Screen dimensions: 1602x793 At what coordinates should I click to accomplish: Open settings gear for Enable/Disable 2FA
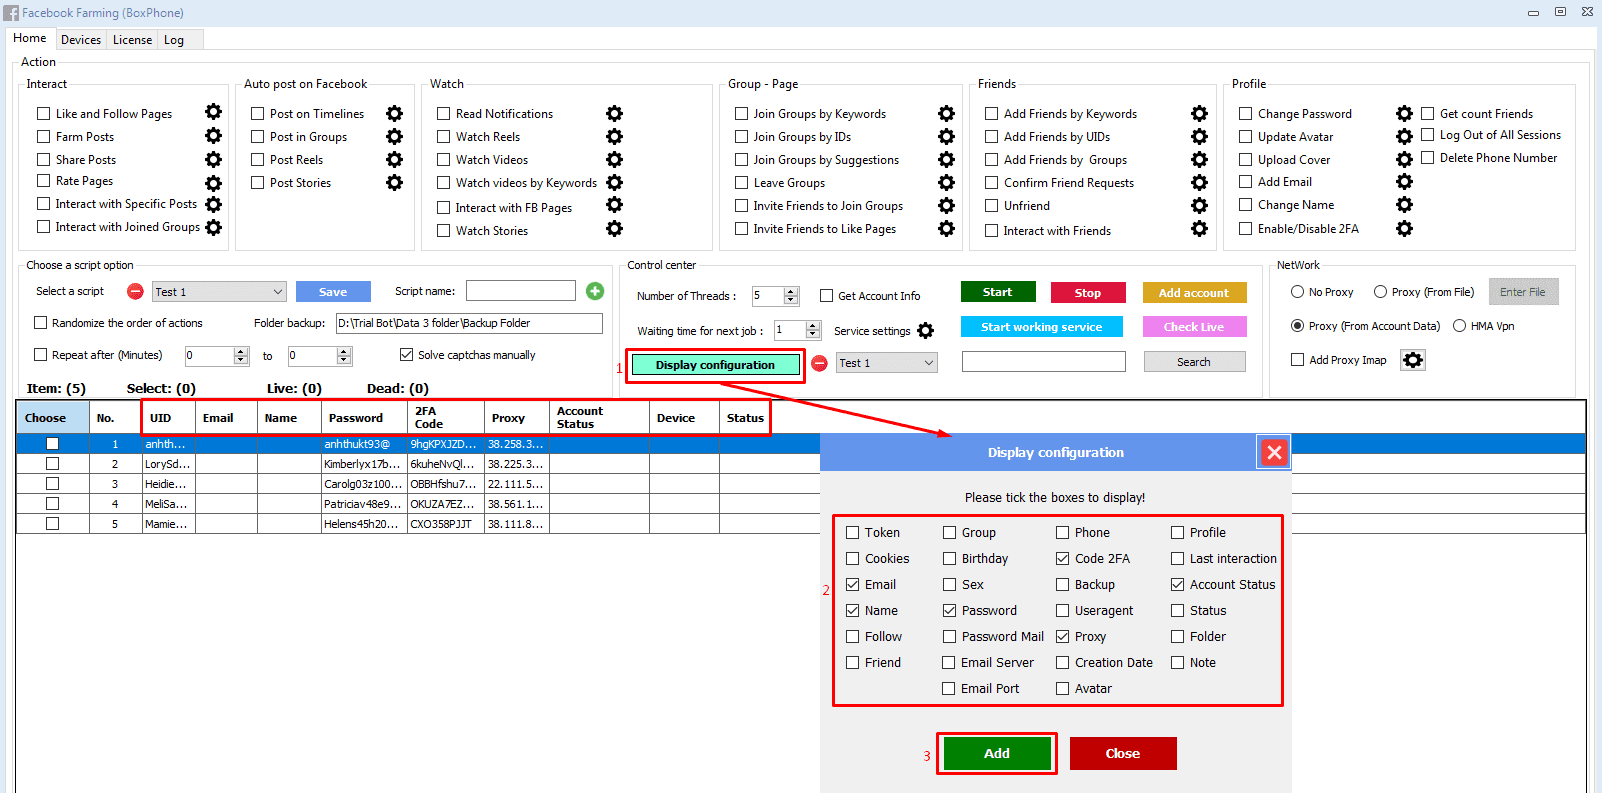(x=1405, y=229)
